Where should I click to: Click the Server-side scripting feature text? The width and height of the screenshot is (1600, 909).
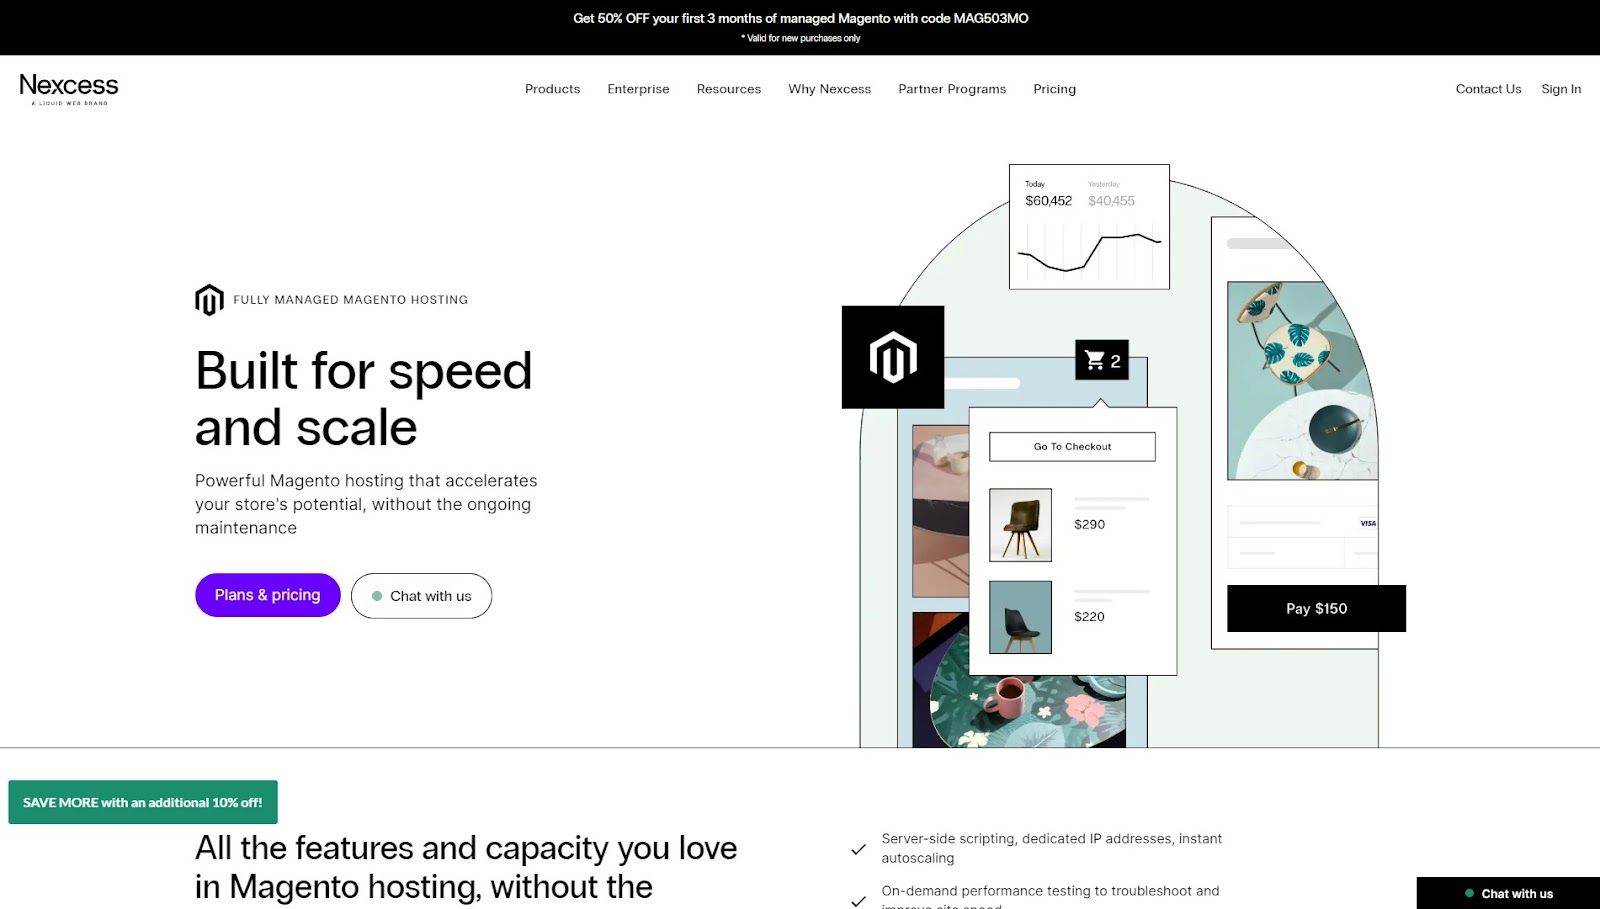click(1051, 848)
